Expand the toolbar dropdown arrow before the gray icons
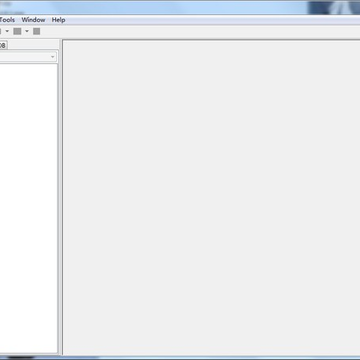360x360 pixels. pyautogui.click(x=7, y=31)
